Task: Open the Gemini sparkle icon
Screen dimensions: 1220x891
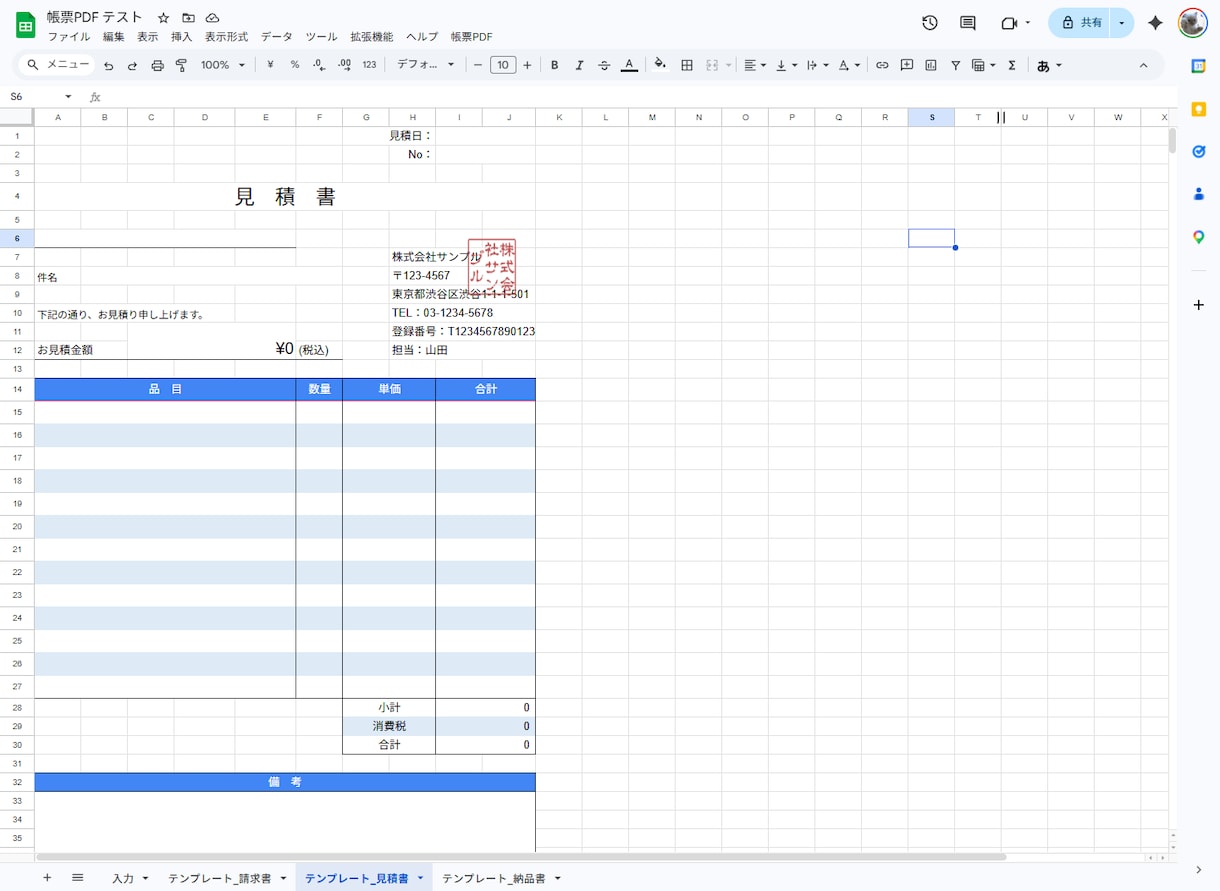Action: click(x=1155, y=23)
